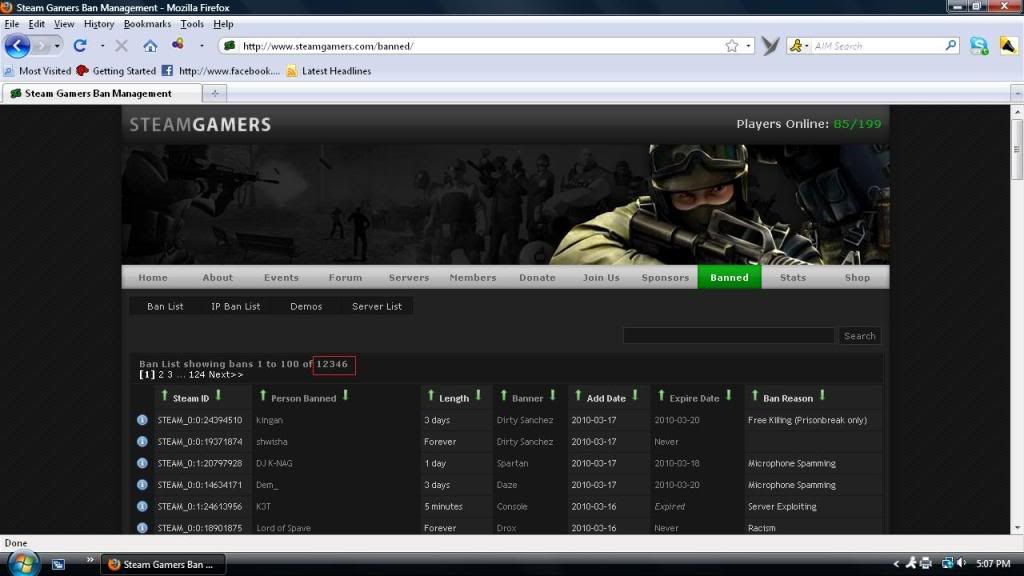Open the Getting Started bookmark
Viewport: 1024px width, 576px height.
[x=116, y=71]
